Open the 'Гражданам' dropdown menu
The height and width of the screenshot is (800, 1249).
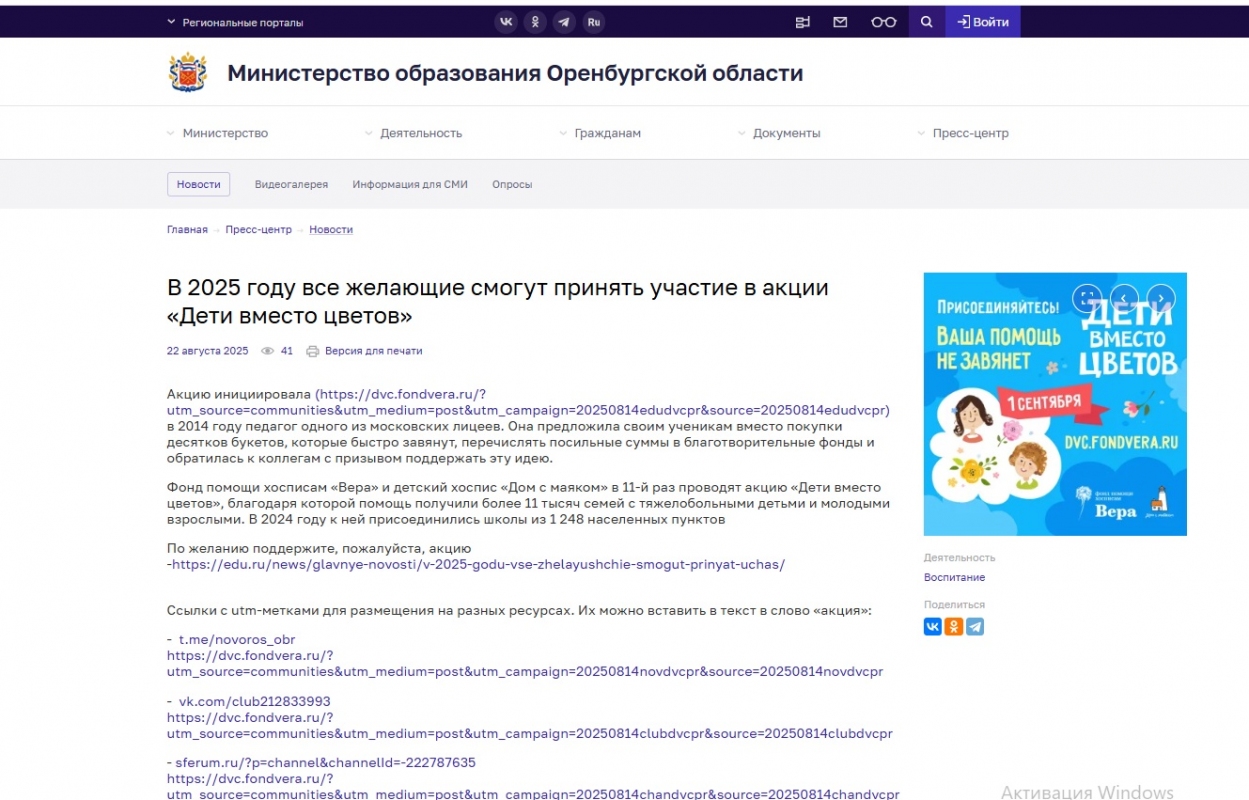(607, 133)
